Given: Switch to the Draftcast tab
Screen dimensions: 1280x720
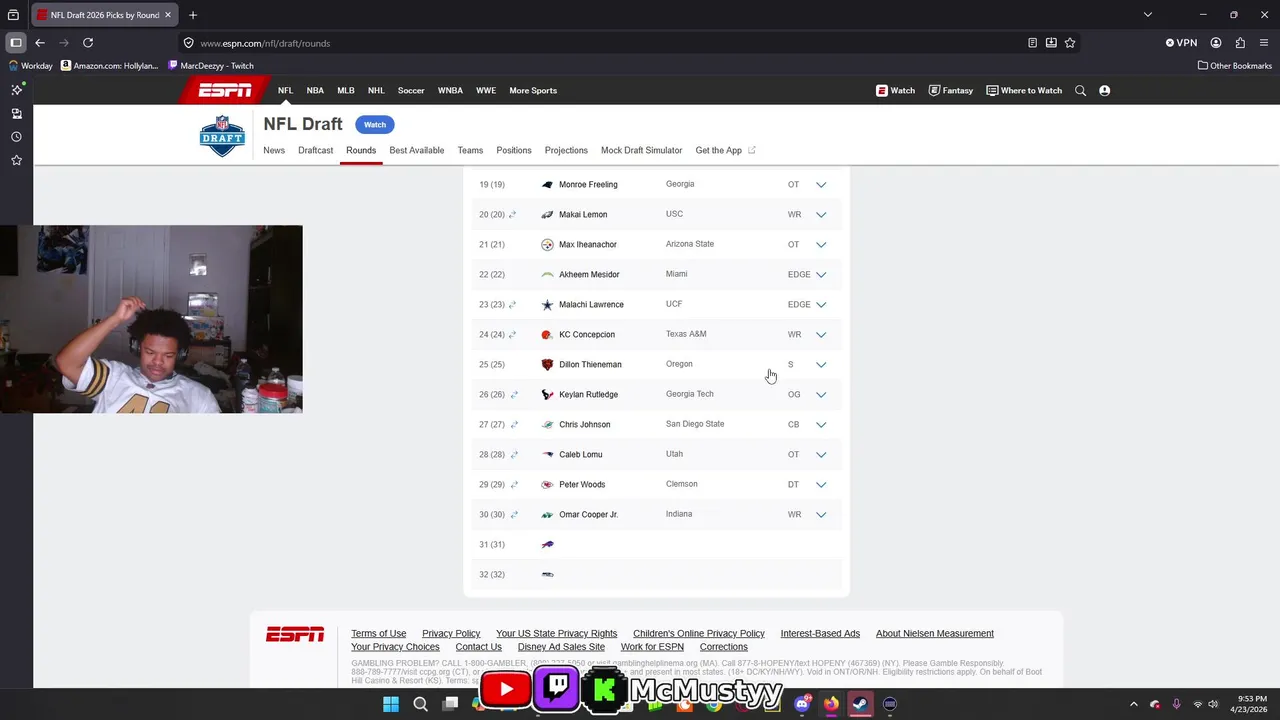Looking at the screenshot, I should (x=315, y=150).
